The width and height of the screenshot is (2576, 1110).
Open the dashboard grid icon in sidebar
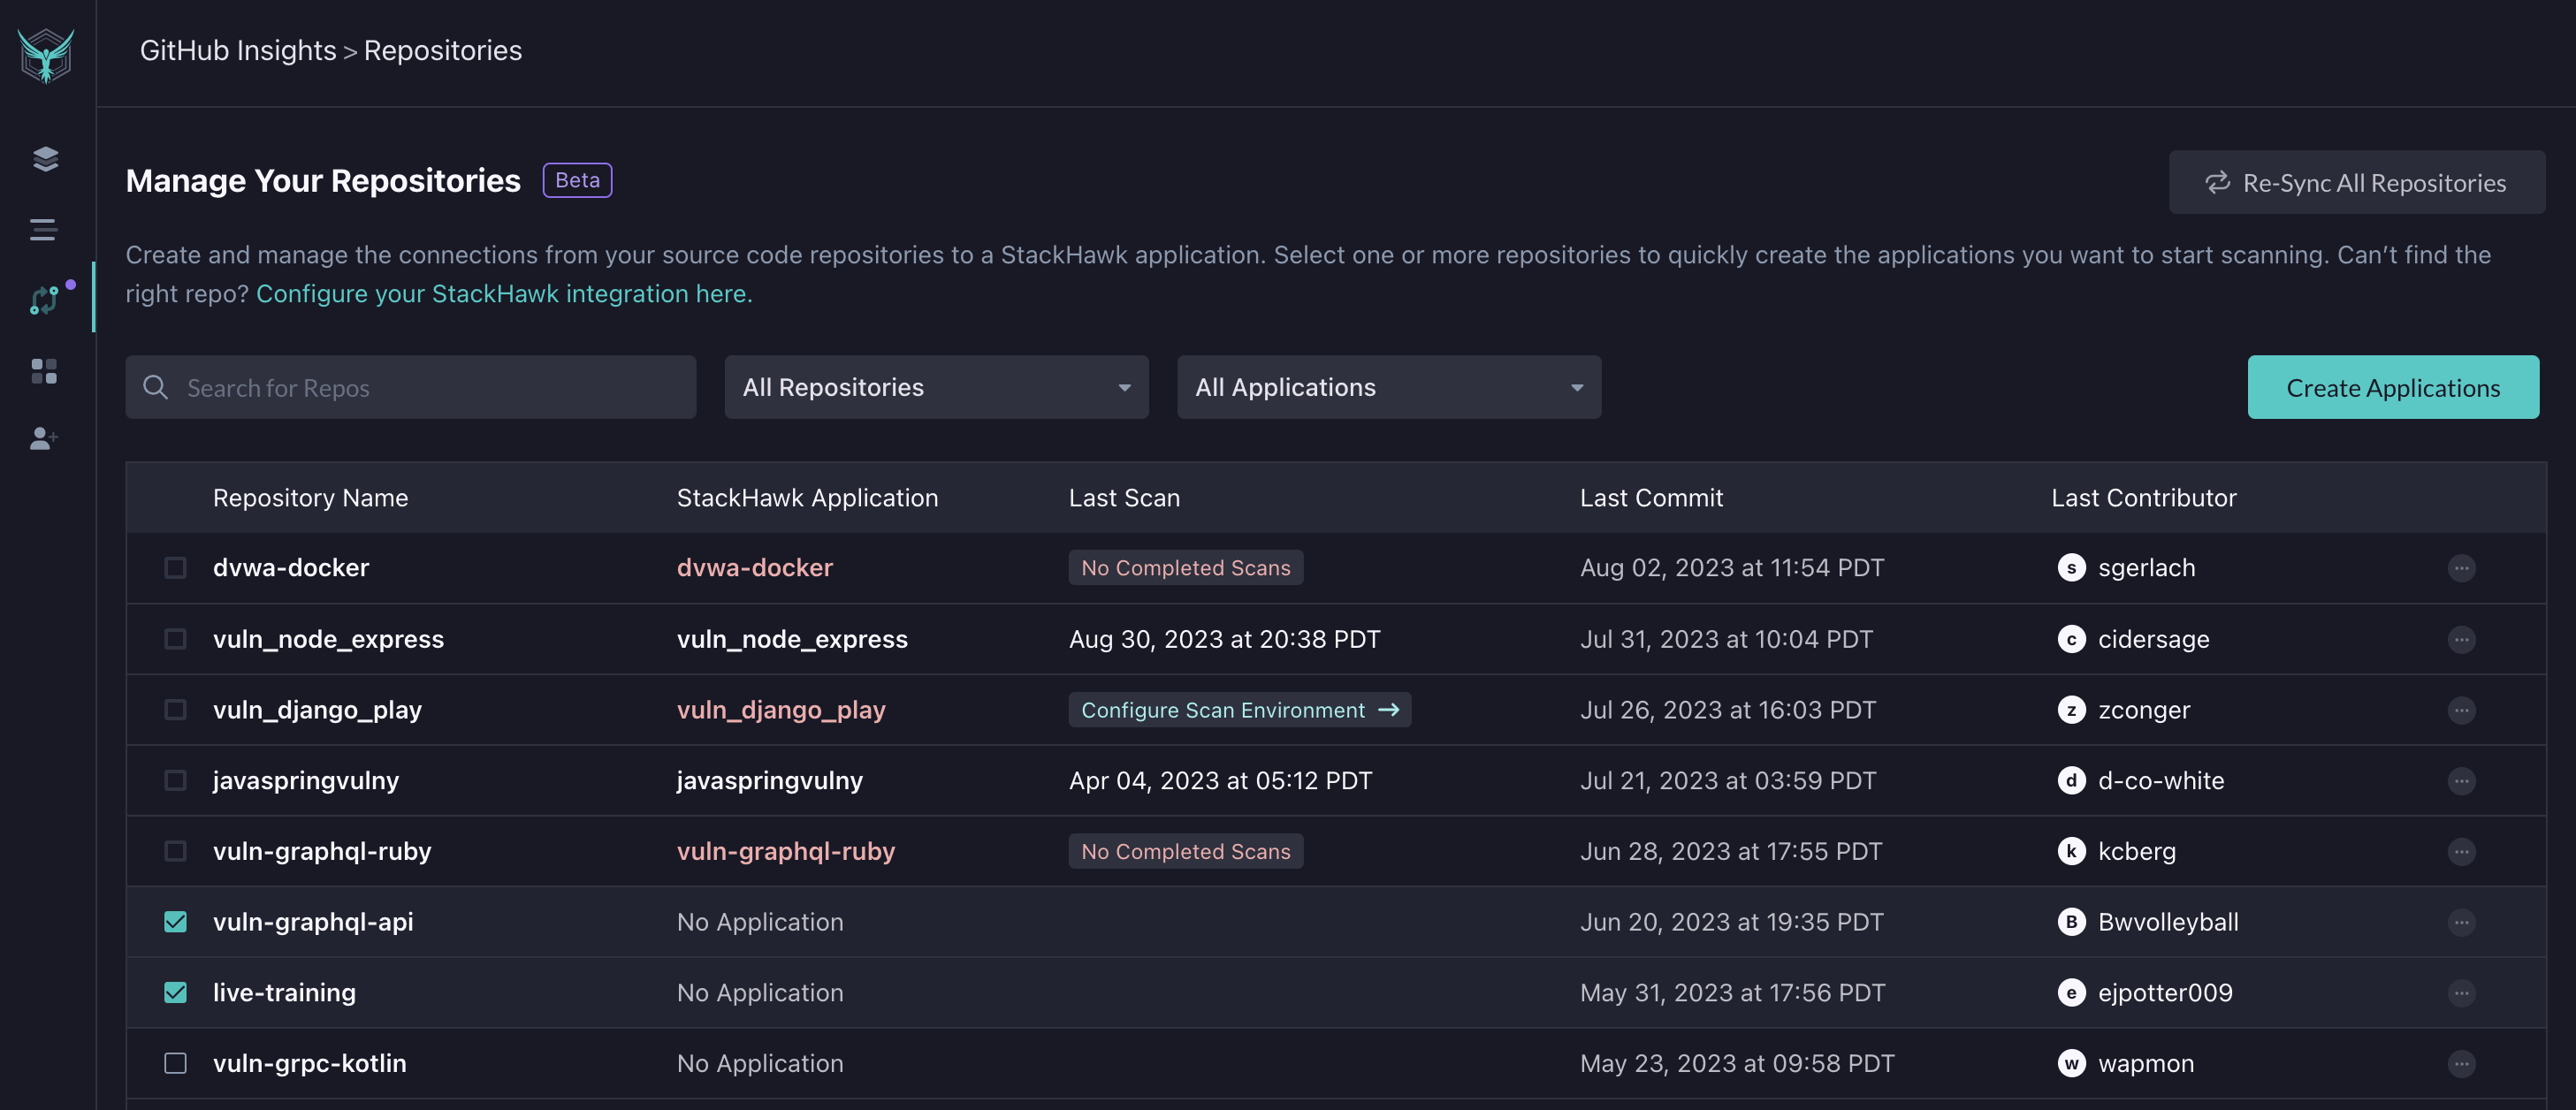tap(44, 371)
